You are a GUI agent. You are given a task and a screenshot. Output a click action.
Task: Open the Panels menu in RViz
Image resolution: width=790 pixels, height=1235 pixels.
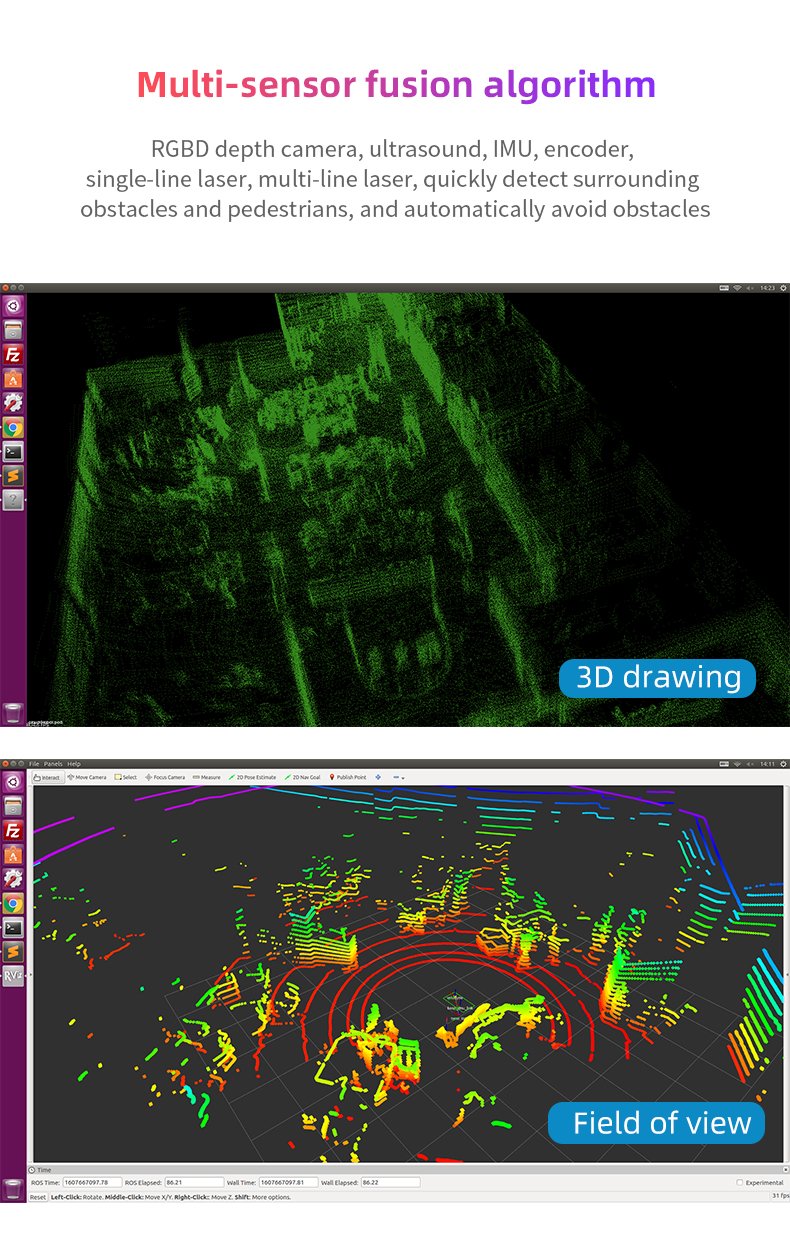click(52, 764)
